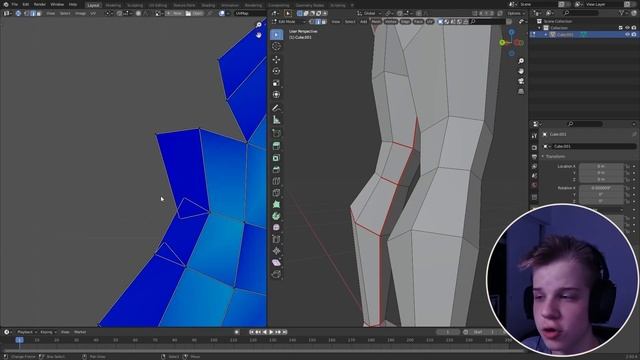Open the Edit menu
The image size is (640, 360).
pyautogui.click(x=26, y=4)
